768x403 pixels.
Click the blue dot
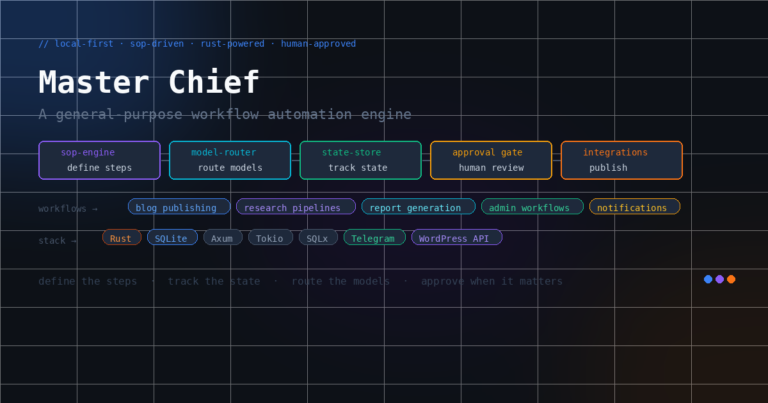[x=708, y=279]
